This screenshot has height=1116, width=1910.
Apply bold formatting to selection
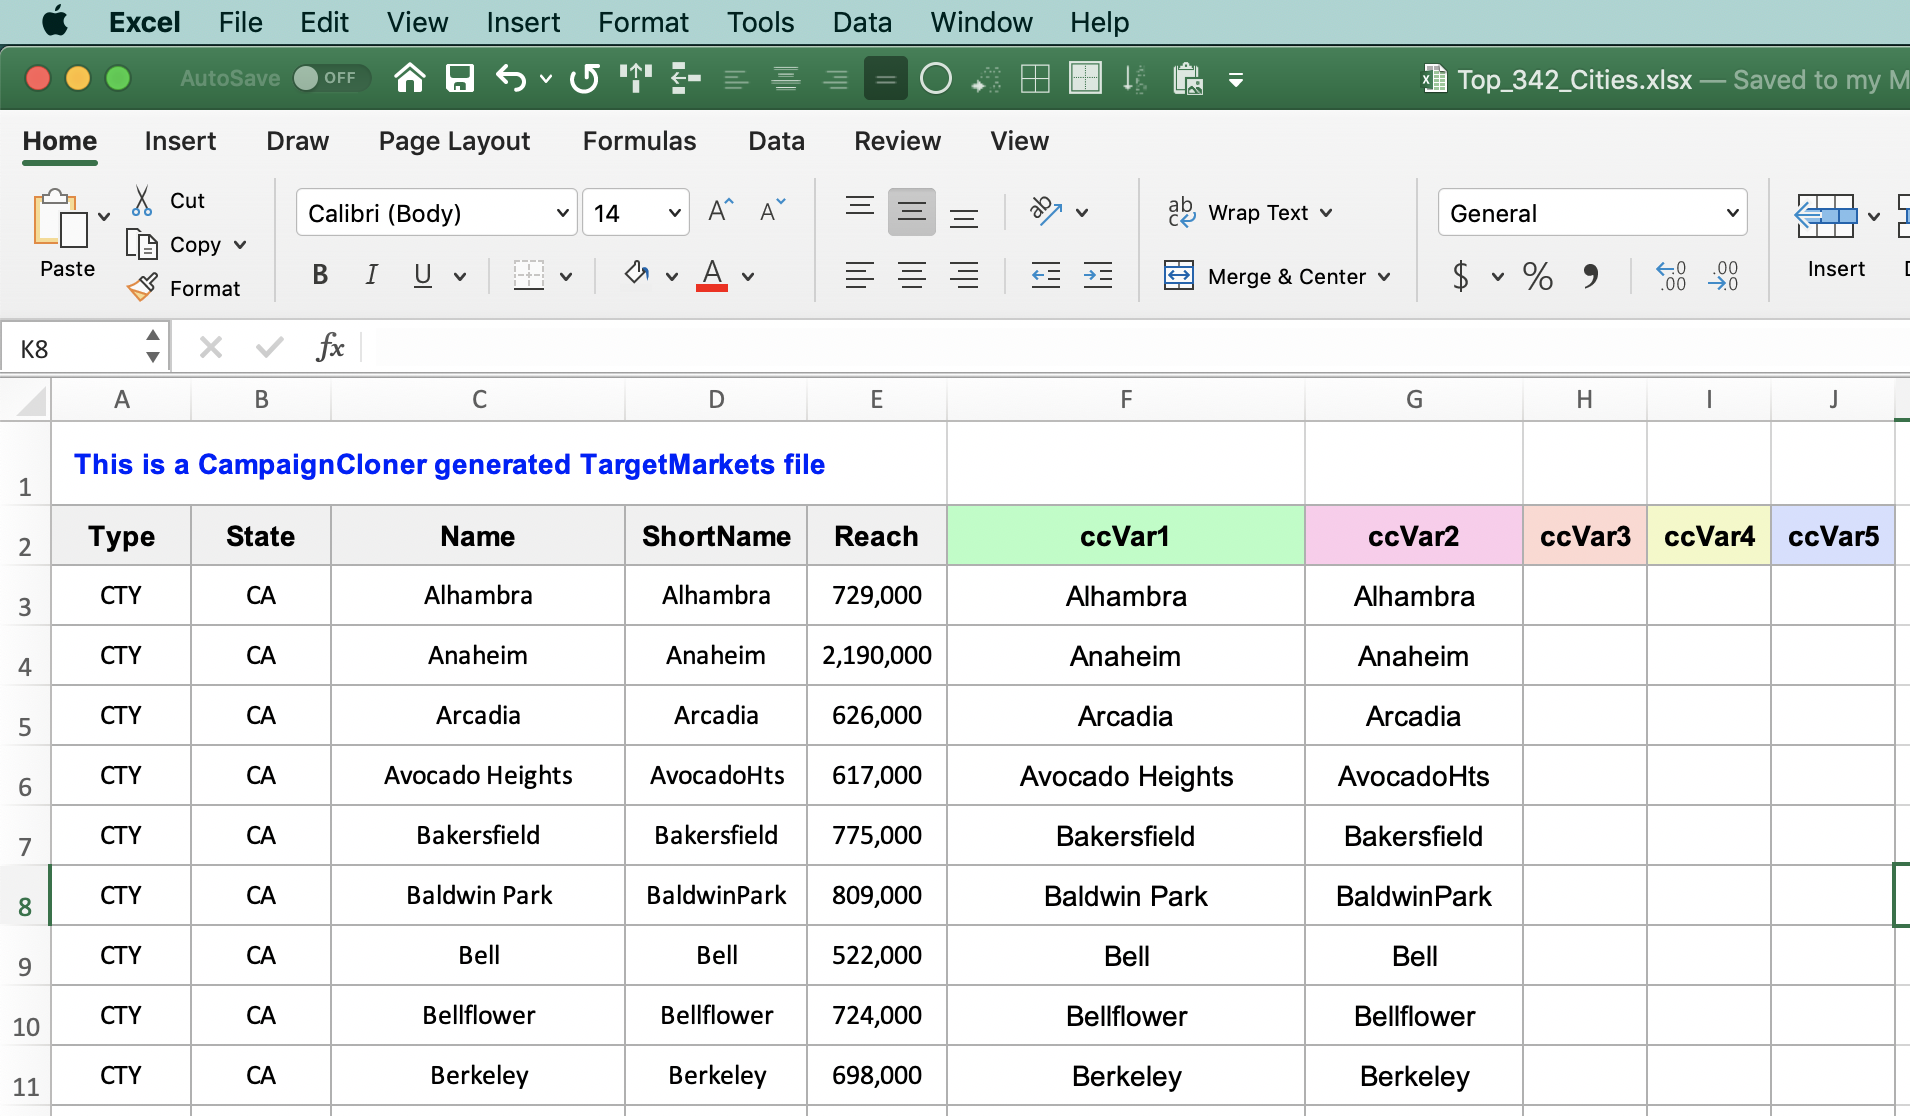[x=318, y=275]
